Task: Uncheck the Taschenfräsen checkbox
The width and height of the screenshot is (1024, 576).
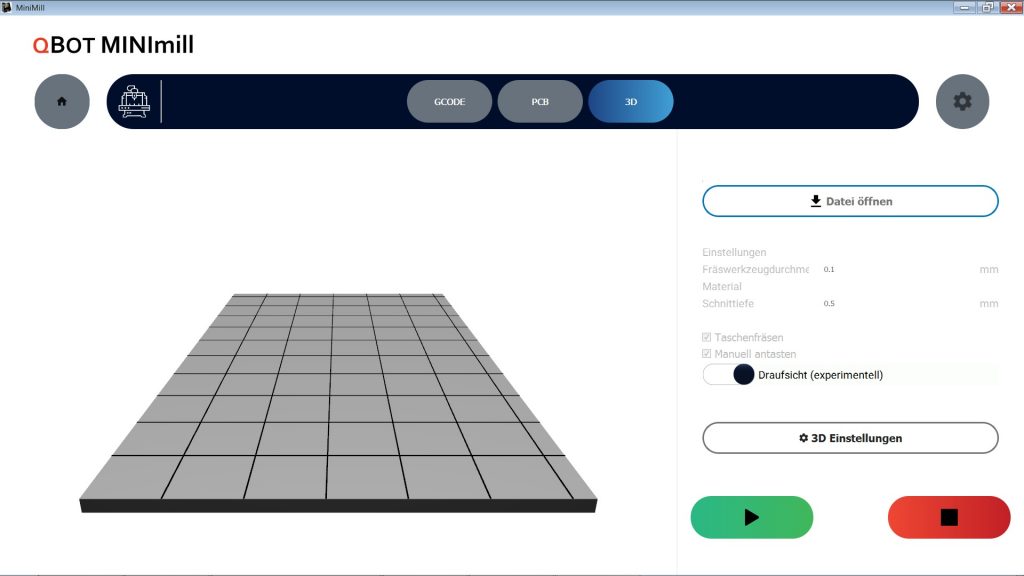Action: point(708,338)
